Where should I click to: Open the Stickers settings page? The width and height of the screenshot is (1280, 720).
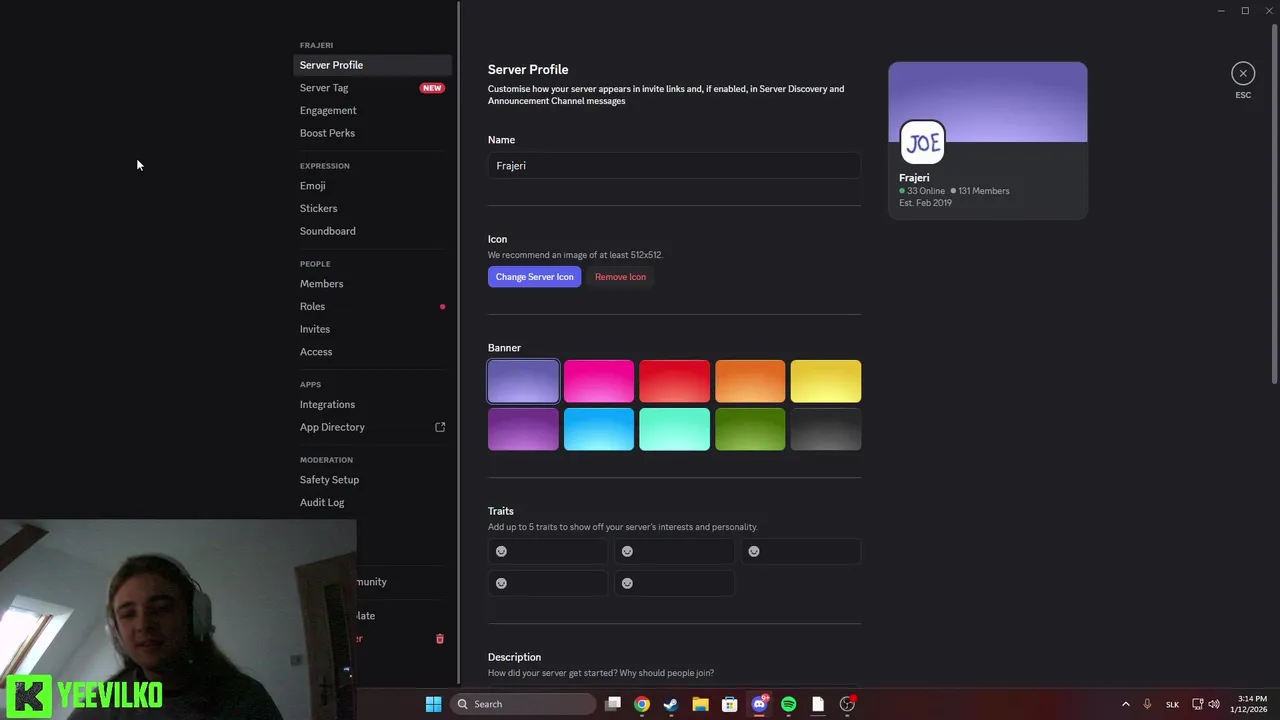point(373,208)
